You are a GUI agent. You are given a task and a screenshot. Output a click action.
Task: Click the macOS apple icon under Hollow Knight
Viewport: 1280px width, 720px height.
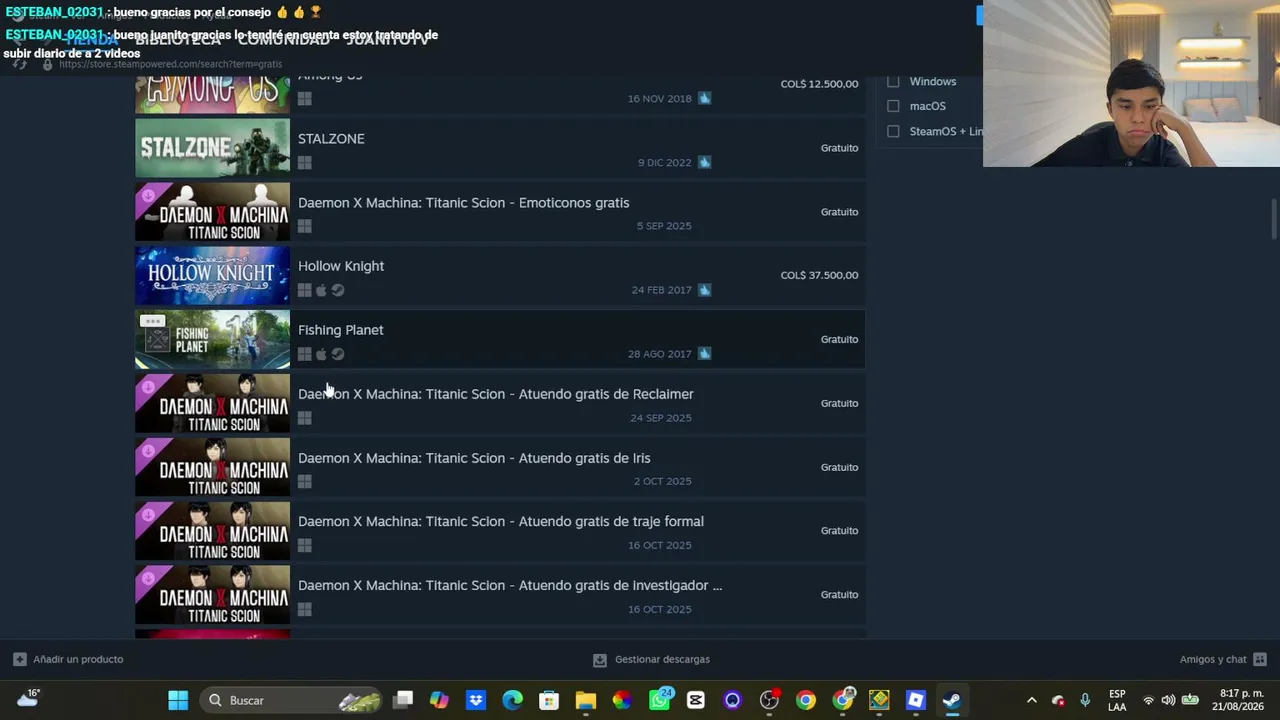coord(321,290)
